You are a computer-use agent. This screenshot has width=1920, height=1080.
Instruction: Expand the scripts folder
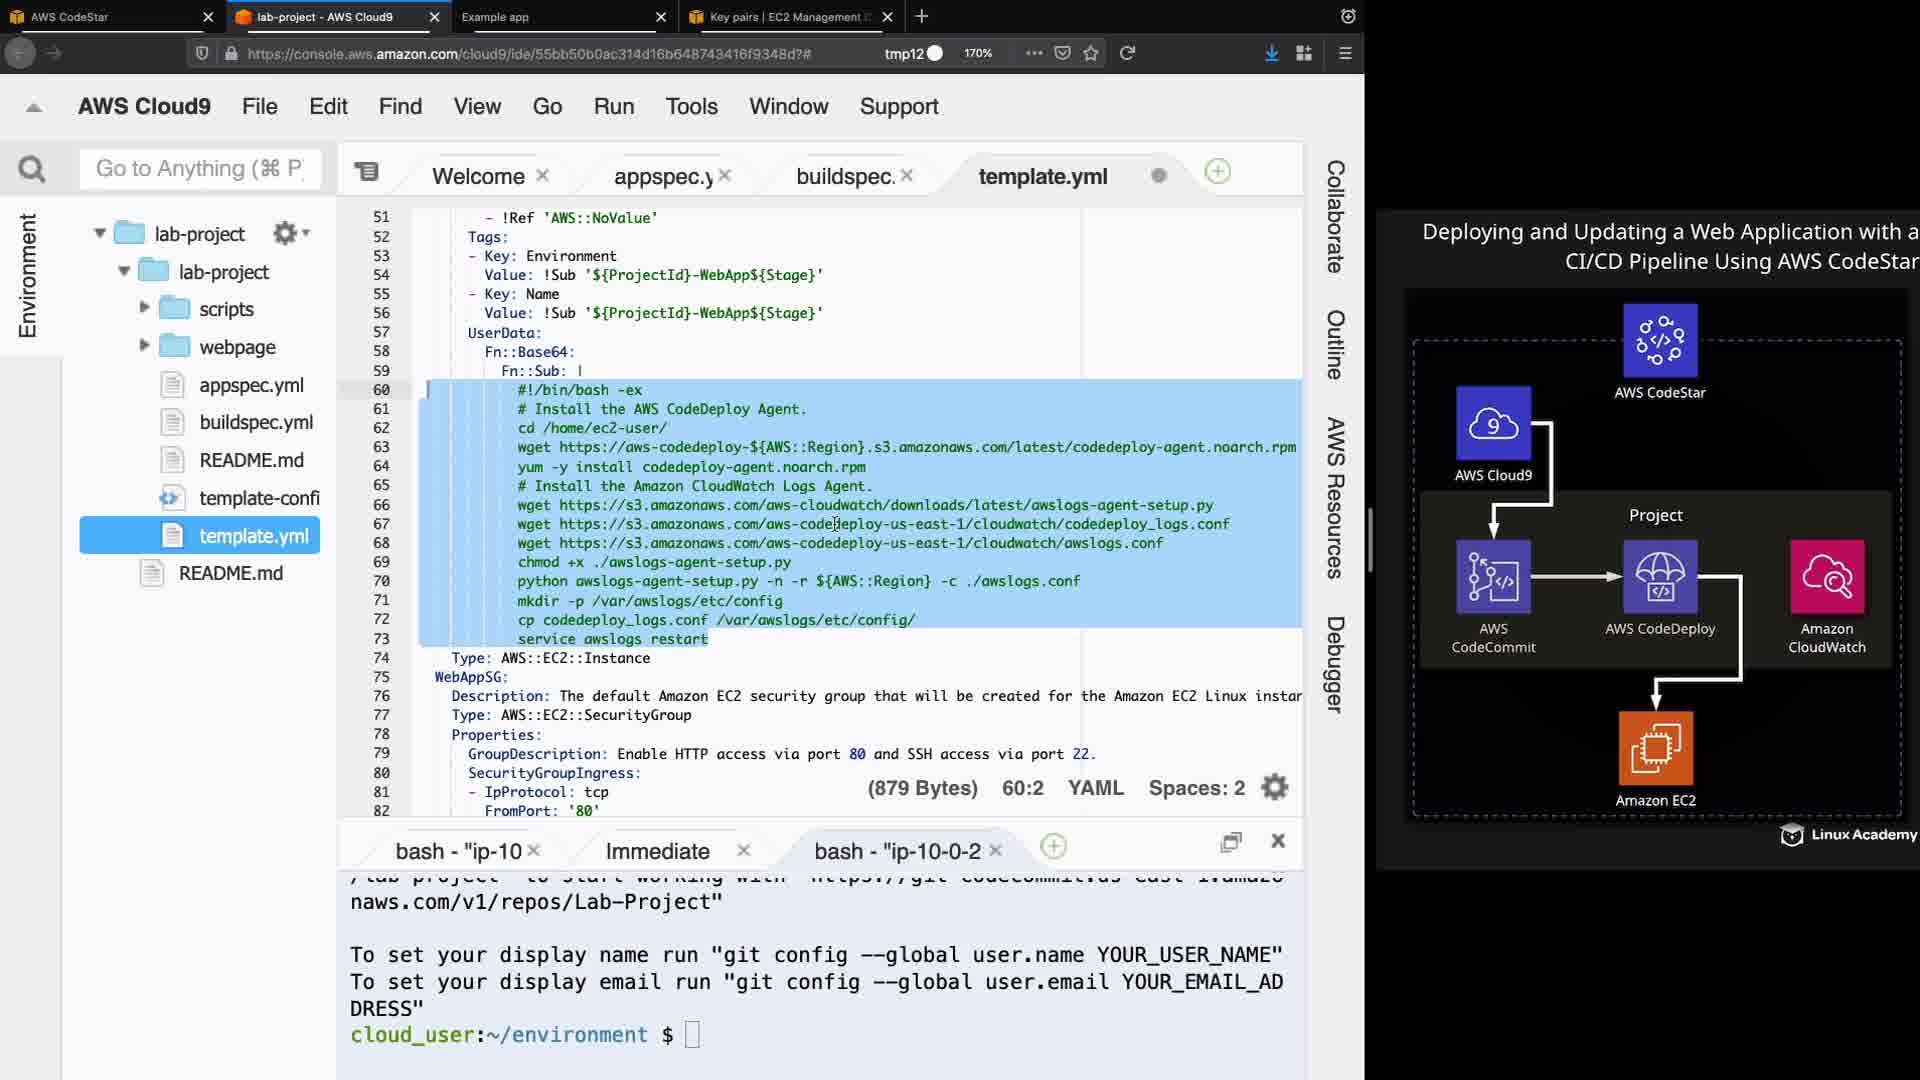coord(144,308)
